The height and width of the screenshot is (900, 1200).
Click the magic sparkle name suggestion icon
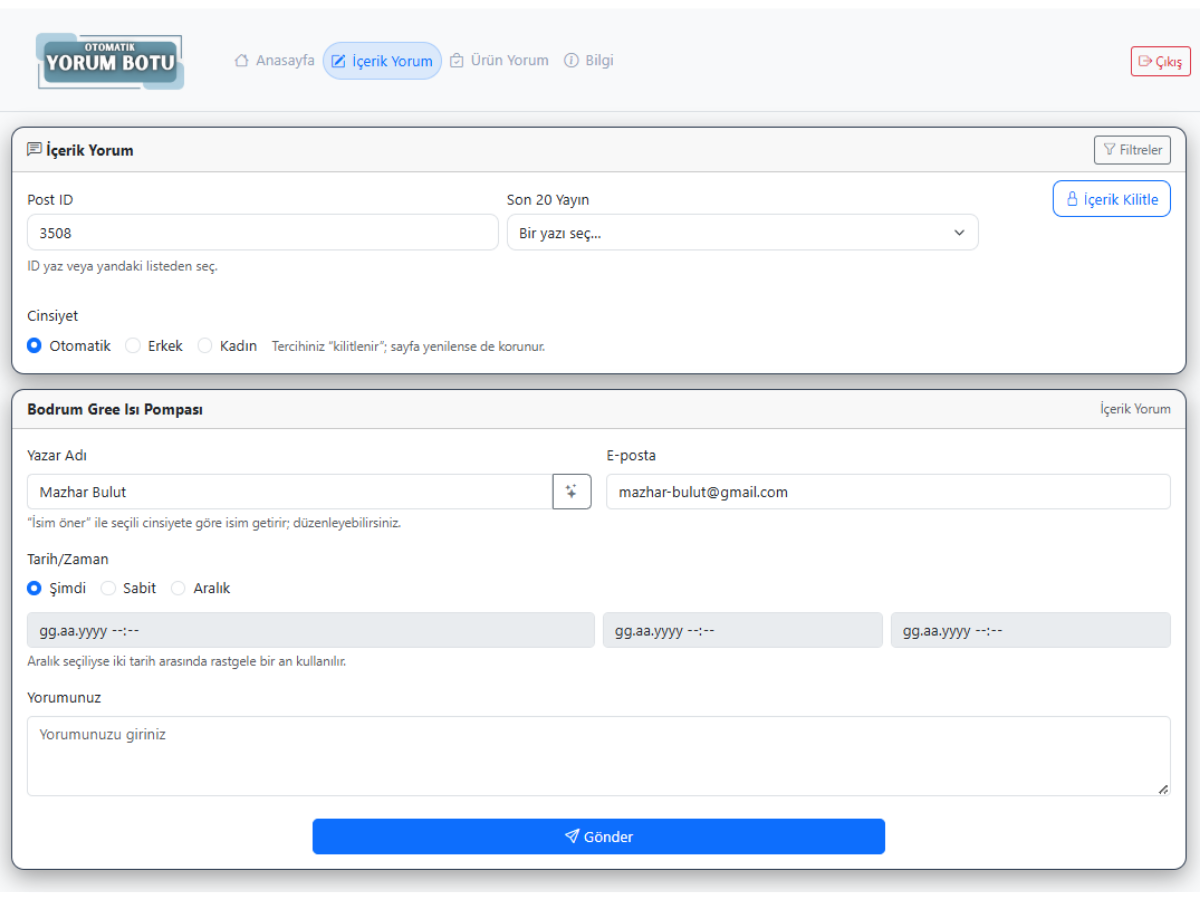click(x=572, y=492)
